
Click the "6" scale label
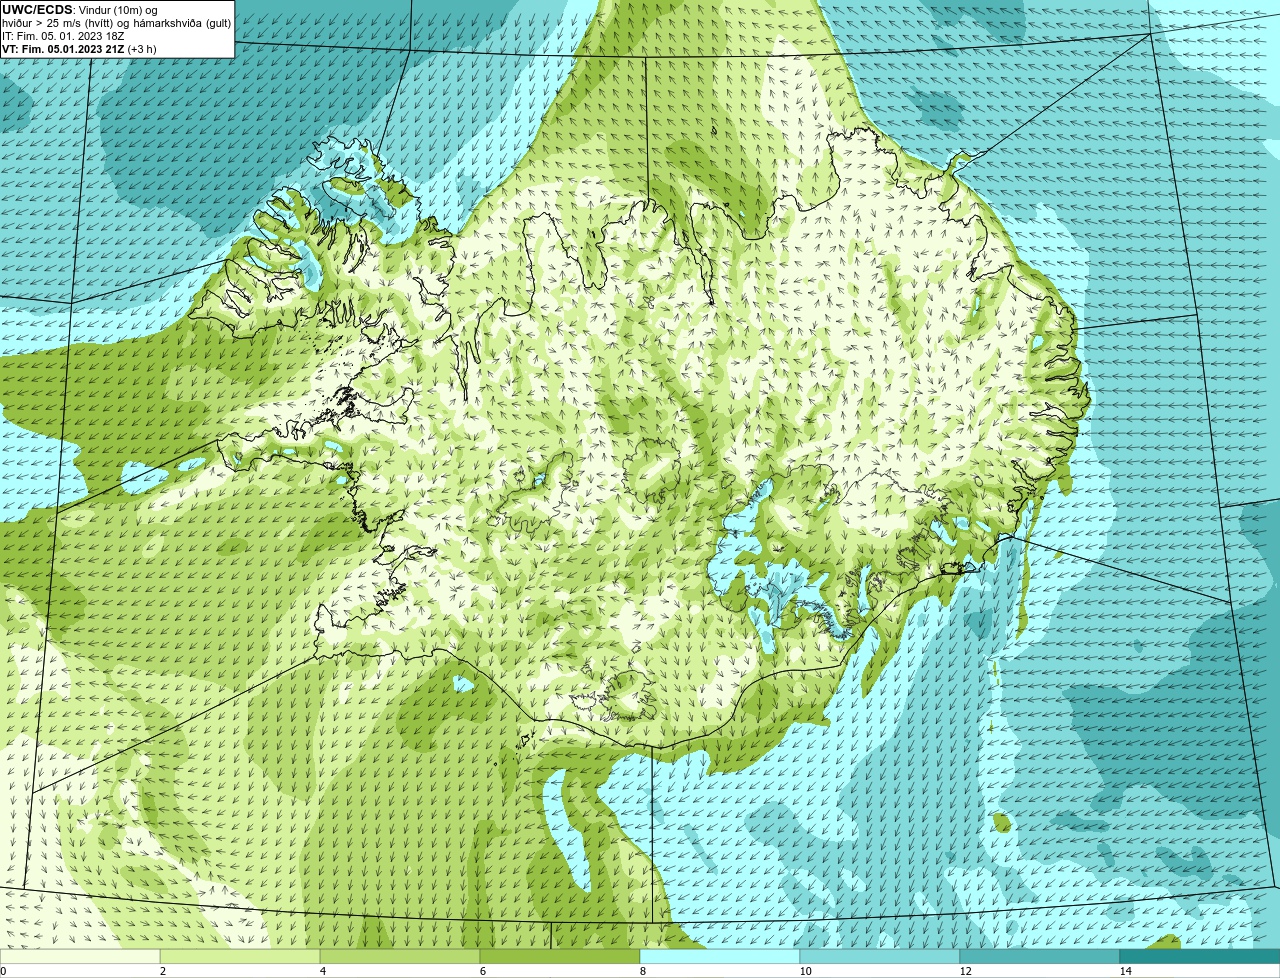click(x=482, y=971)
